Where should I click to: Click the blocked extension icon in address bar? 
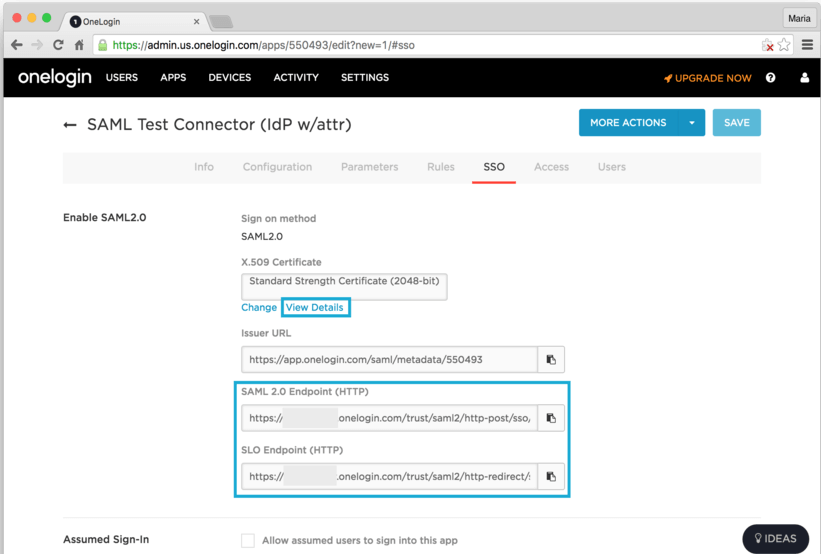point(768,45)
